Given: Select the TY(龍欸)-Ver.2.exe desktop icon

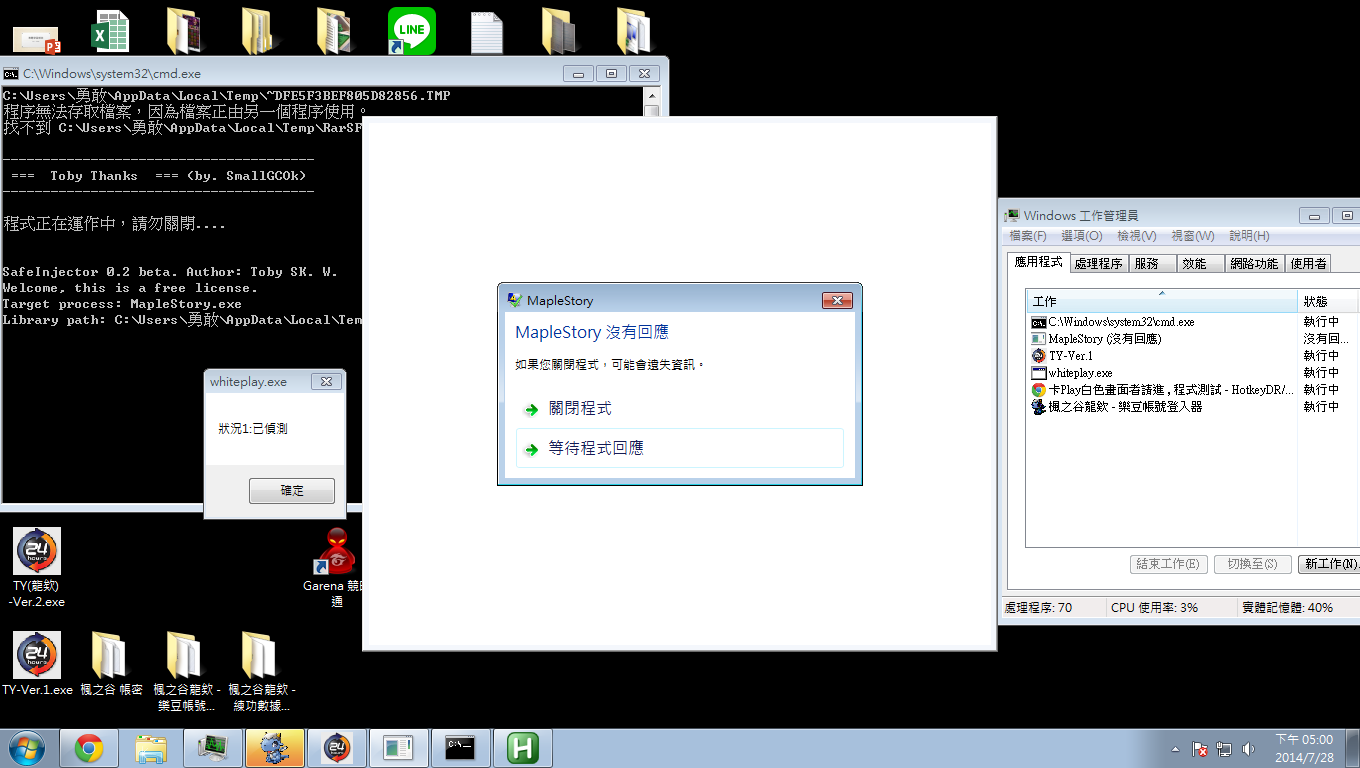Looking at the screenshot, I should tap(37, 568).
